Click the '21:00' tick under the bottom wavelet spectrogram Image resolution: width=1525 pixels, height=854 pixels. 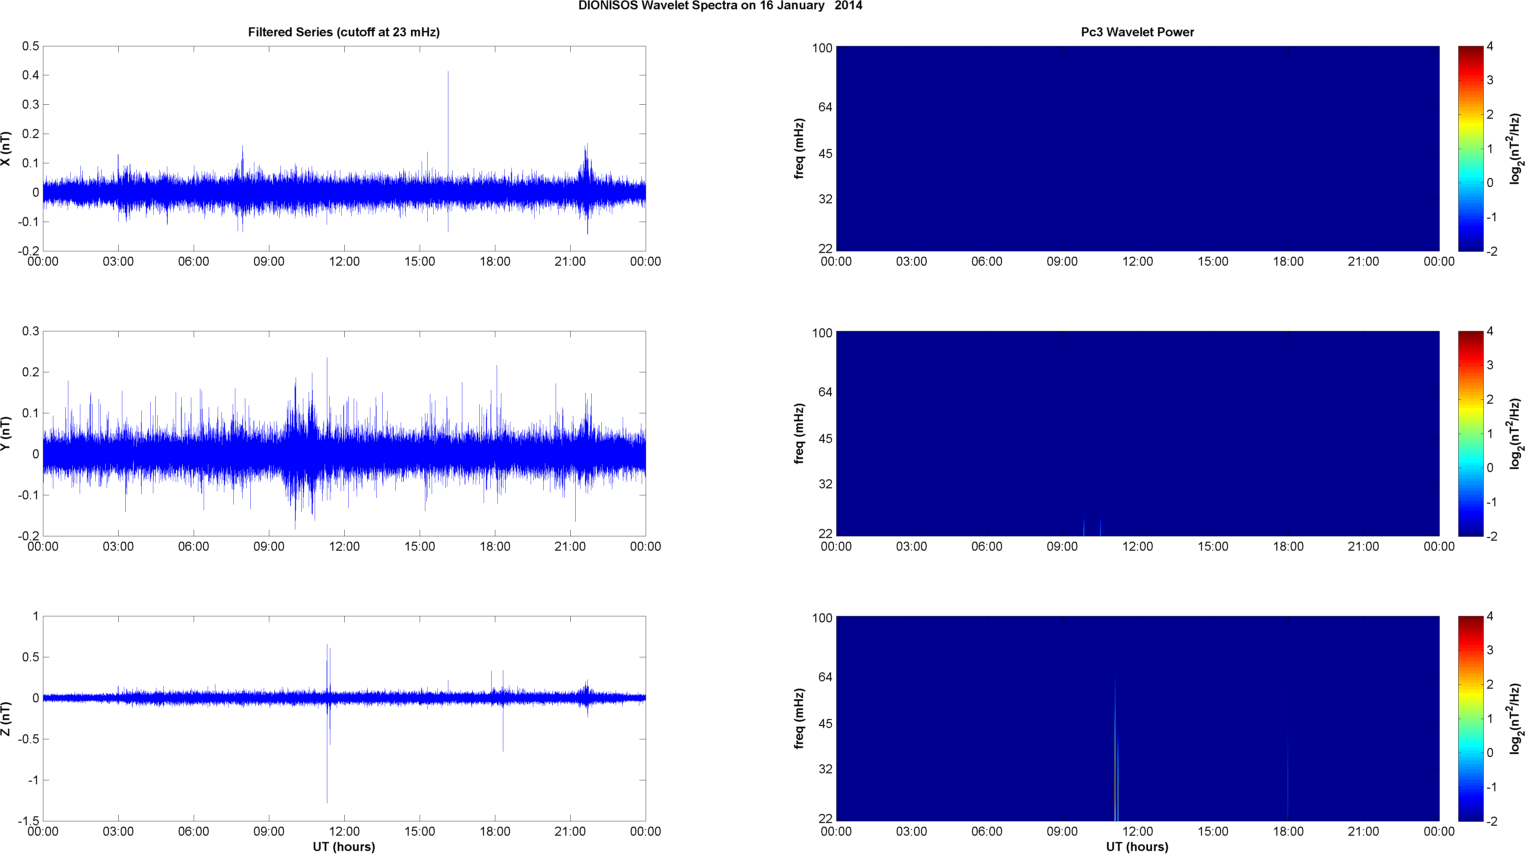(1363, 831)
